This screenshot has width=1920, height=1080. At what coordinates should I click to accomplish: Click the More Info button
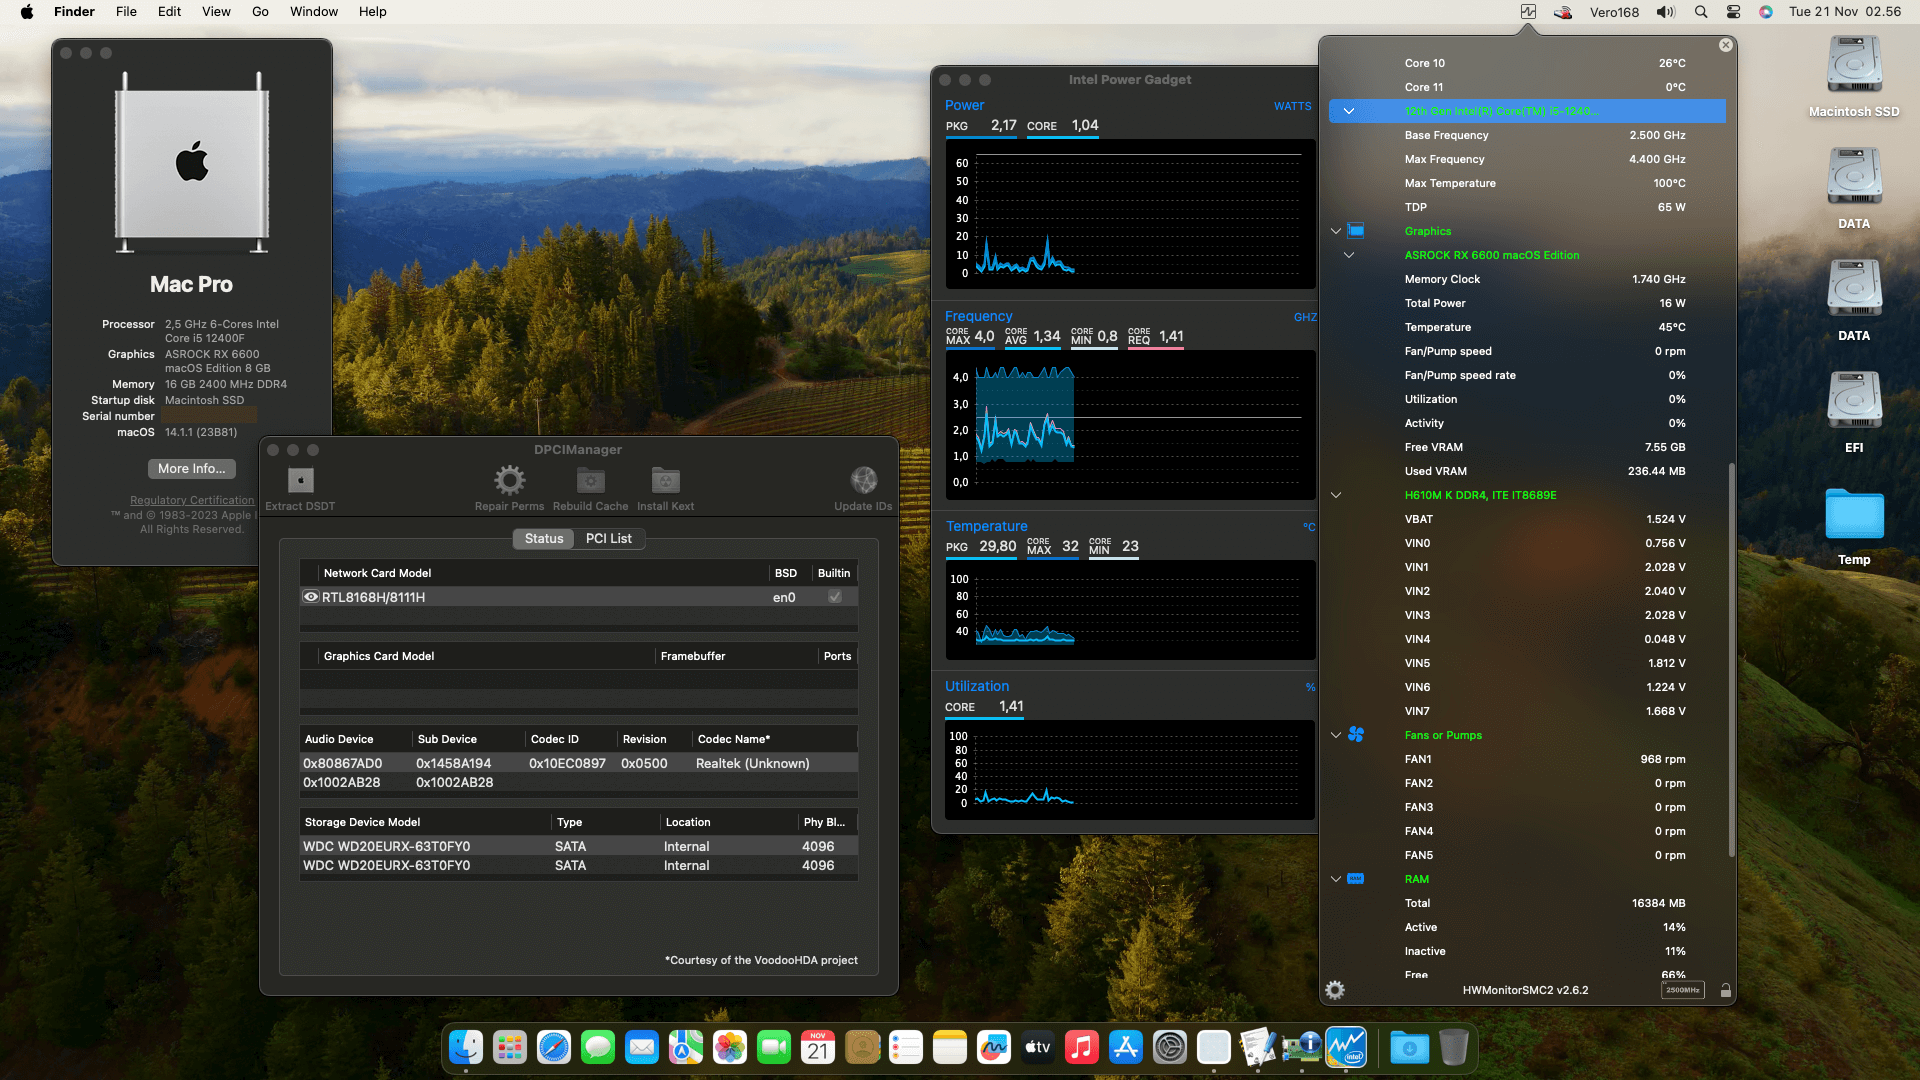tap(191, 468)
